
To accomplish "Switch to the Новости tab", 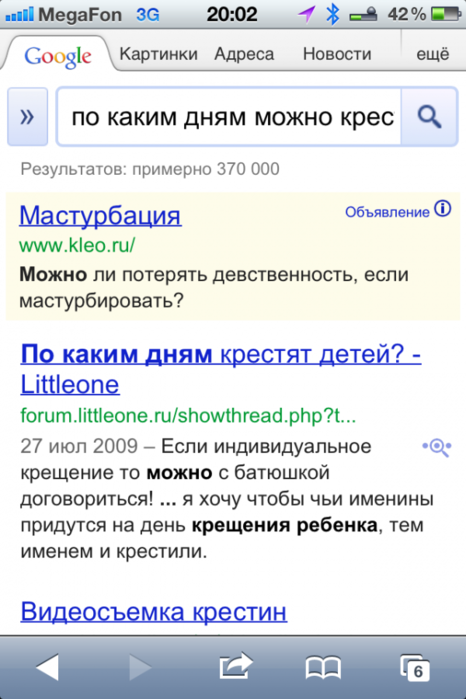I will tap(337, 54).
